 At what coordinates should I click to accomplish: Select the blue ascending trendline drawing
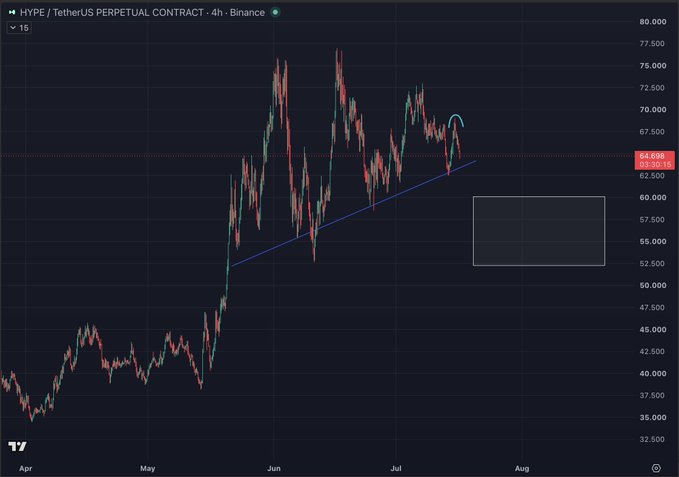tap(353, 213)
